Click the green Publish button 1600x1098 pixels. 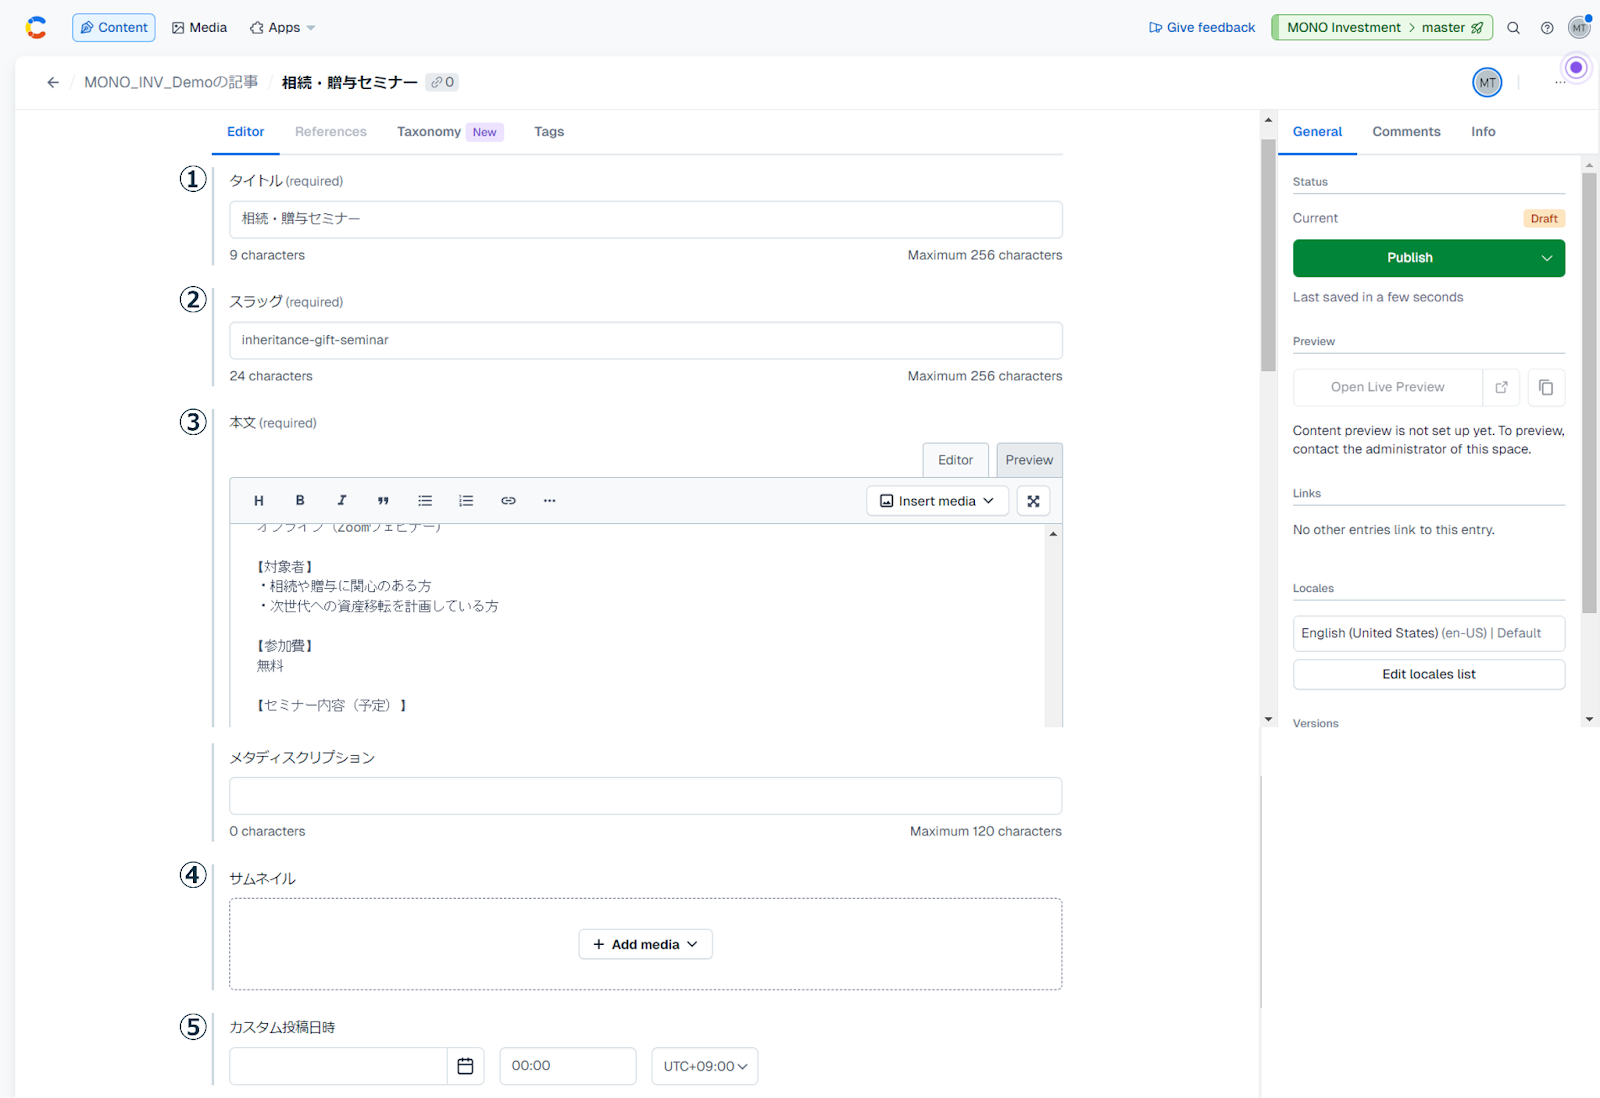coord(1410,258)
